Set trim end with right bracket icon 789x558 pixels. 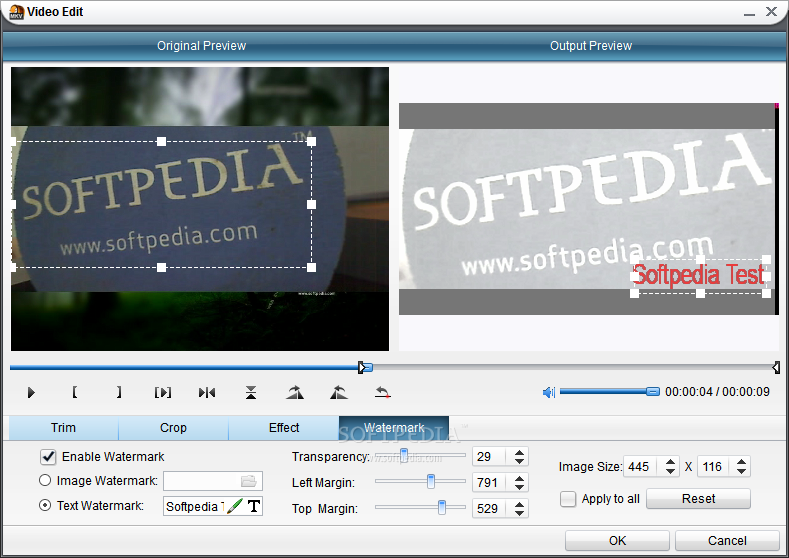(x=119, y=392)
